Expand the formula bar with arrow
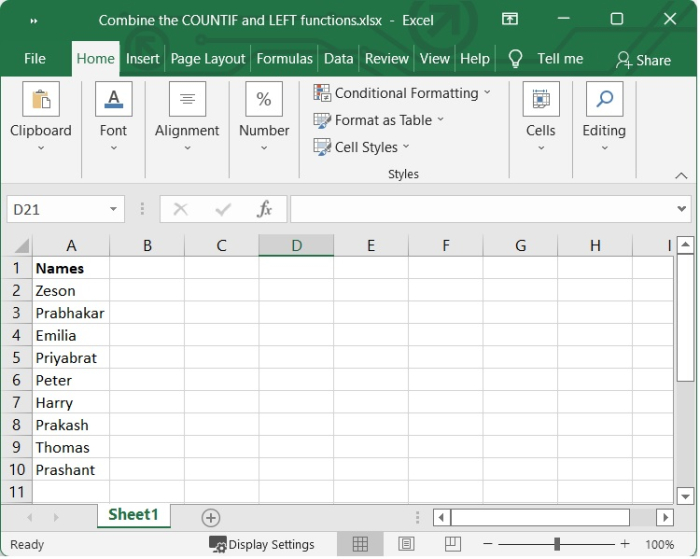This screenshot has width=700, height=559. tap(681, 209)
